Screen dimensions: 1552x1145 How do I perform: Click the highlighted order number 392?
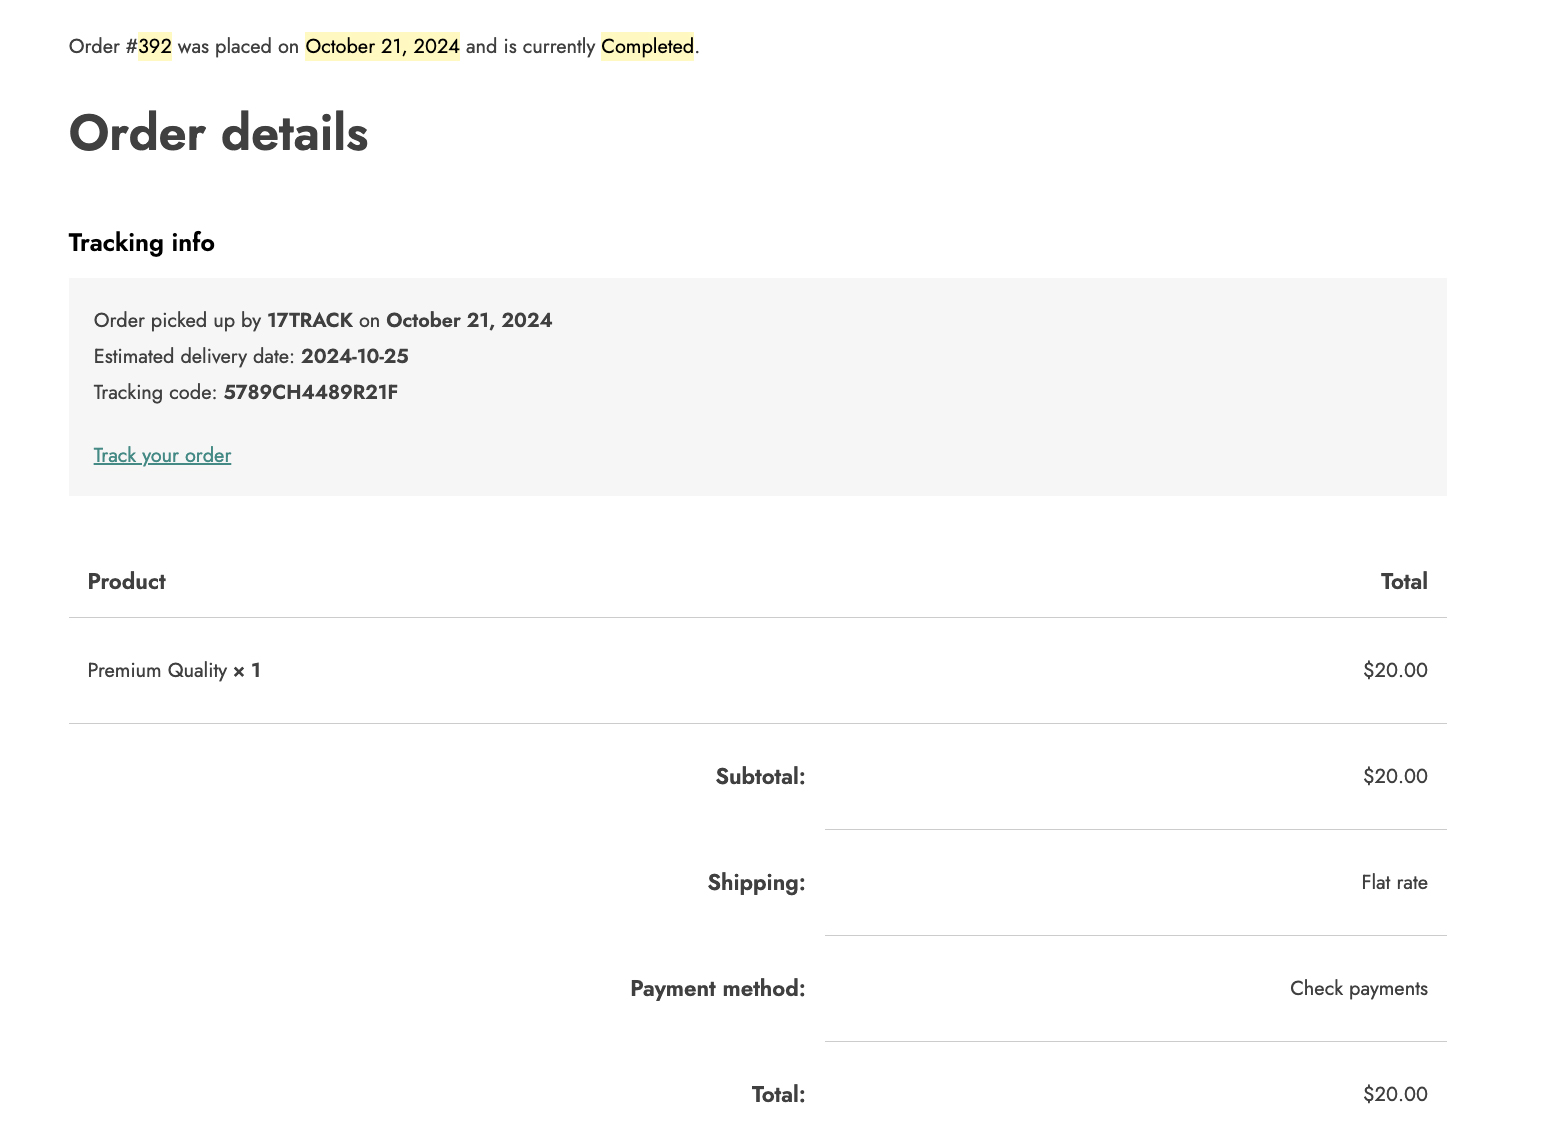pyautogui.click(x=155, y=47)
